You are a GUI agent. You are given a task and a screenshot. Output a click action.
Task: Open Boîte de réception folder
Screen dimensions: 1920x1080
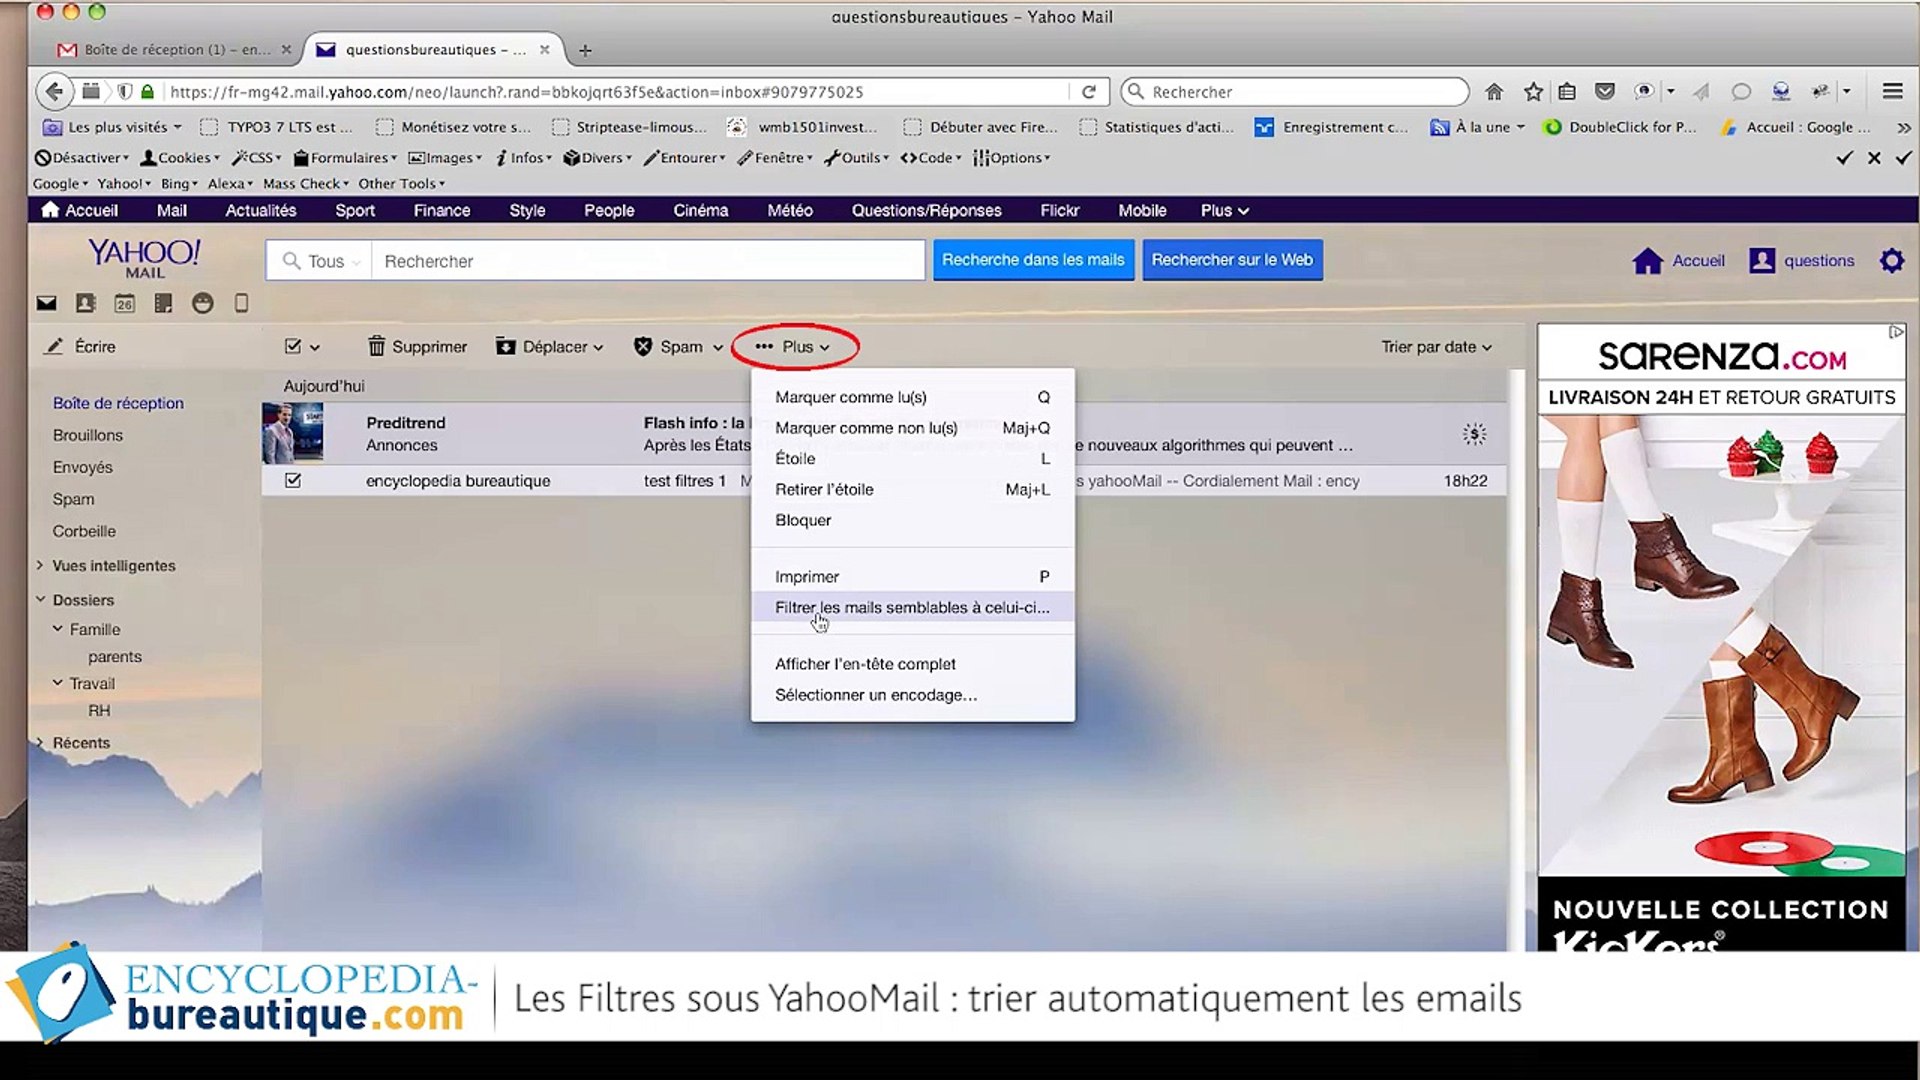118,403
